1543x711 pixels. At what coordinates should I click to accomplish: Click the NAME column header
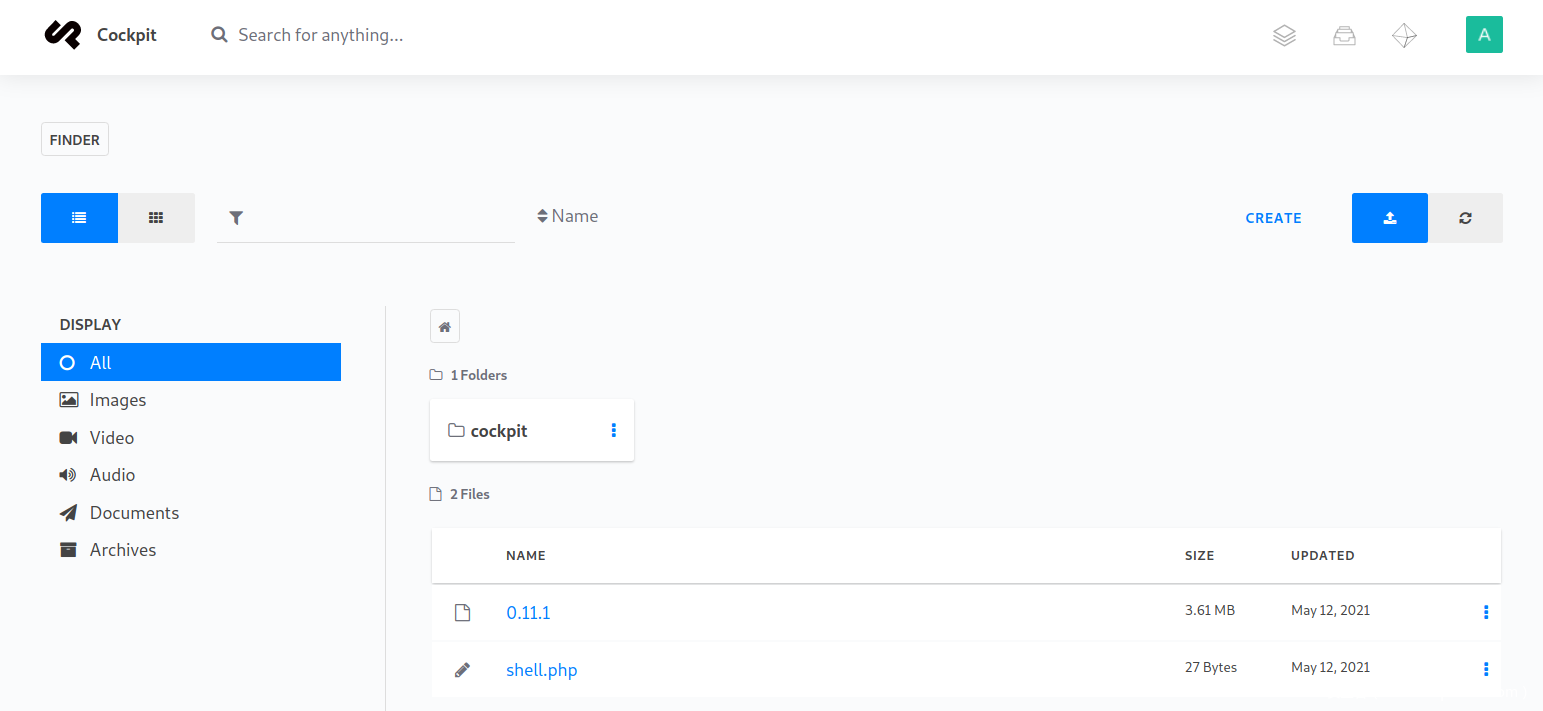click(x=526, y=555)
